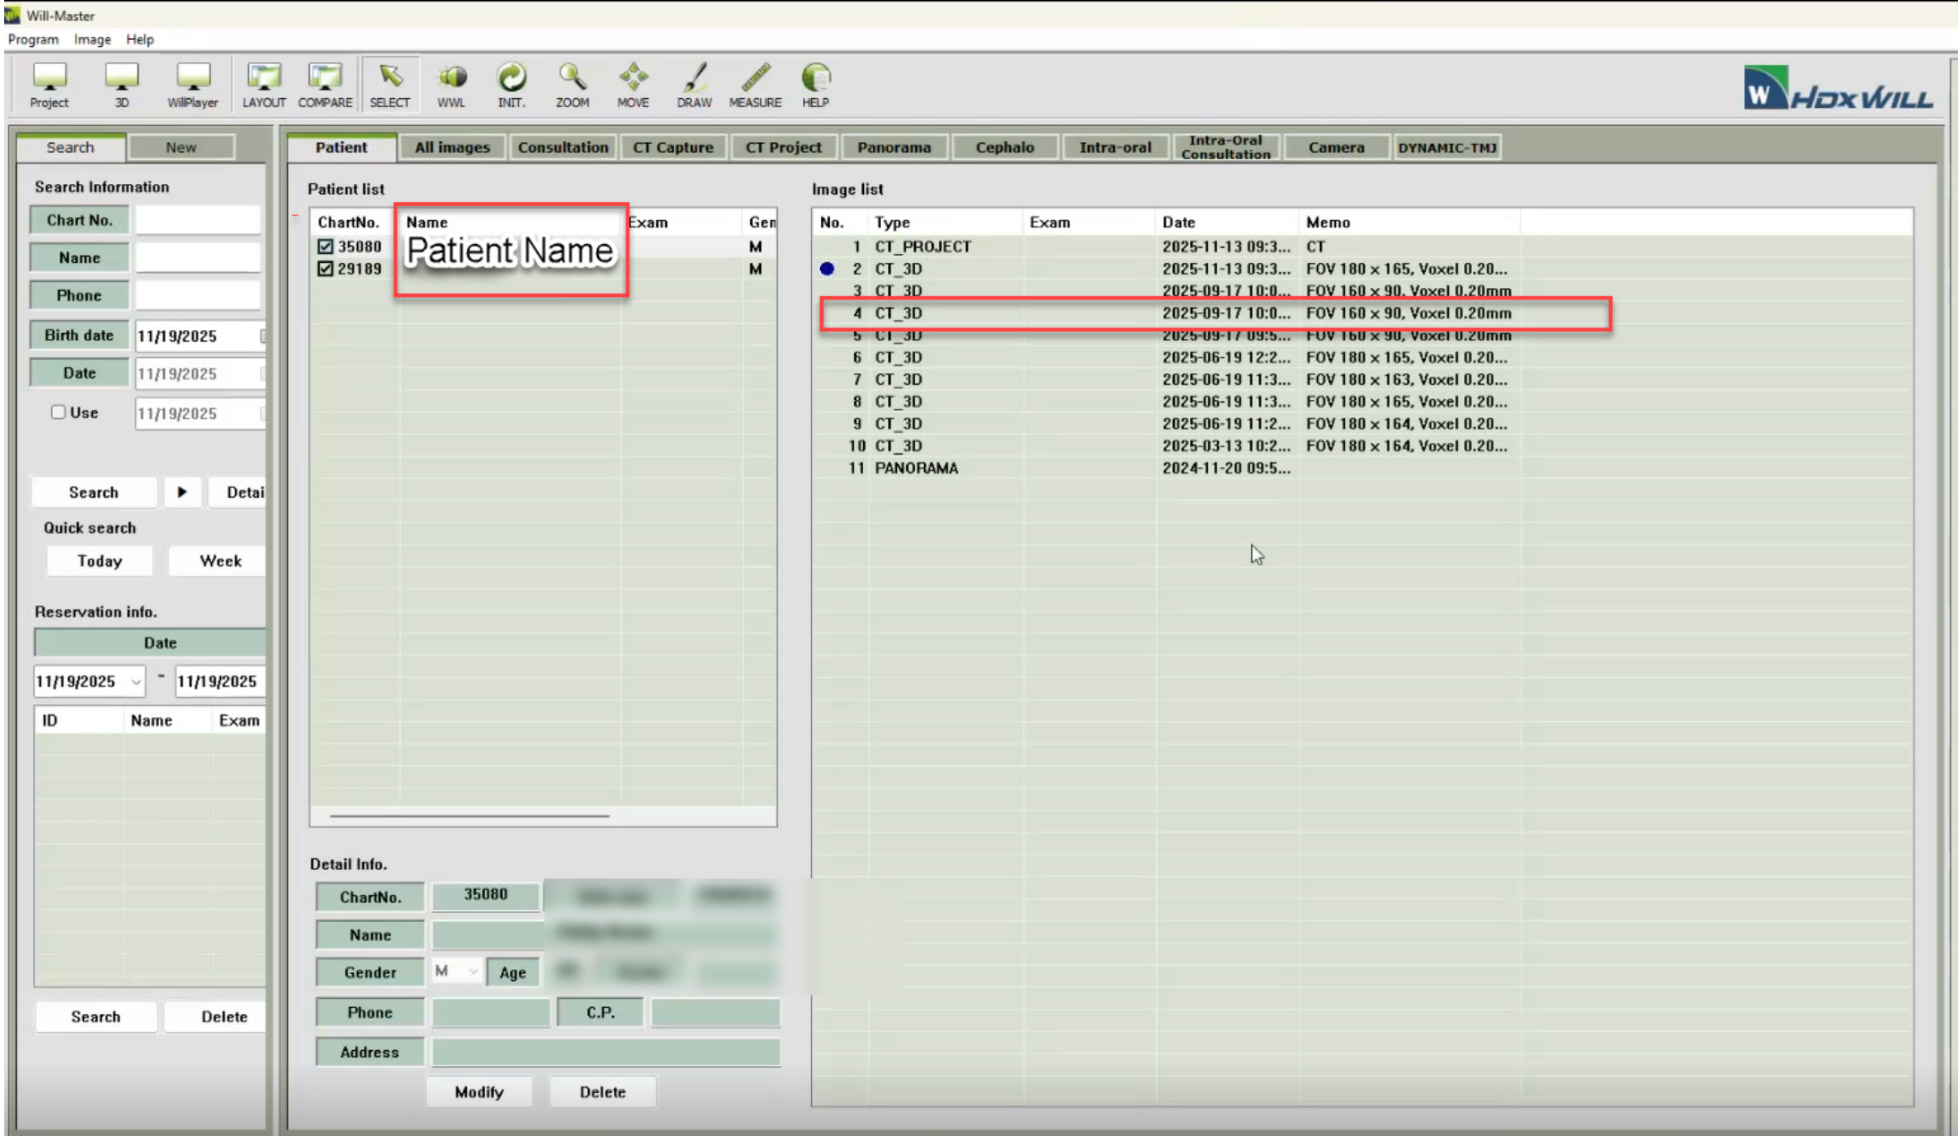Enable the Use date checkbox
This screenshot has width=1958, height=1136.
(58, 412)
